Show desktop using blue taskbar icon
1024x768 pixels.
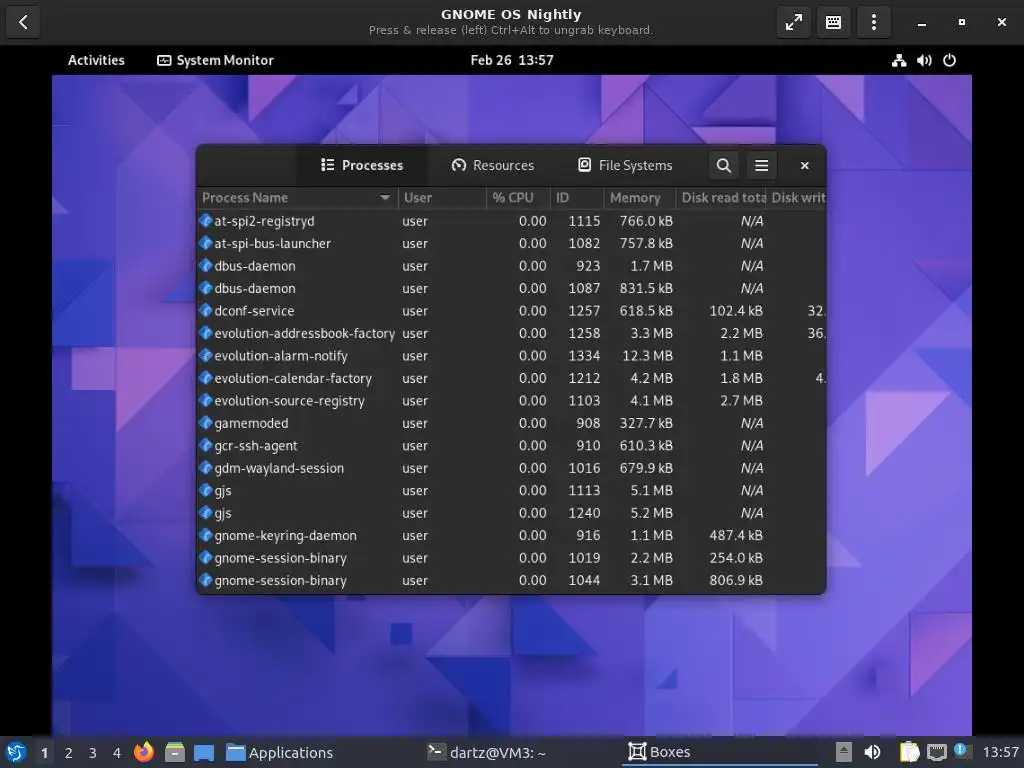point(204,752)
